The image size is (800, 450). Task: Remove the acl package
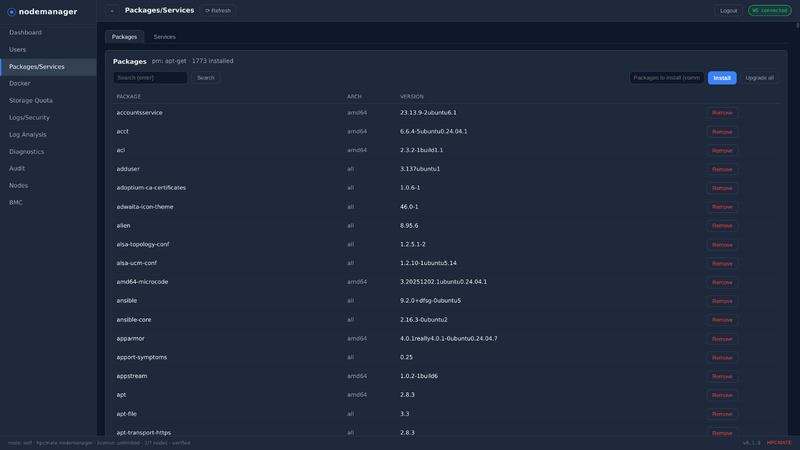tap(722, 151)
